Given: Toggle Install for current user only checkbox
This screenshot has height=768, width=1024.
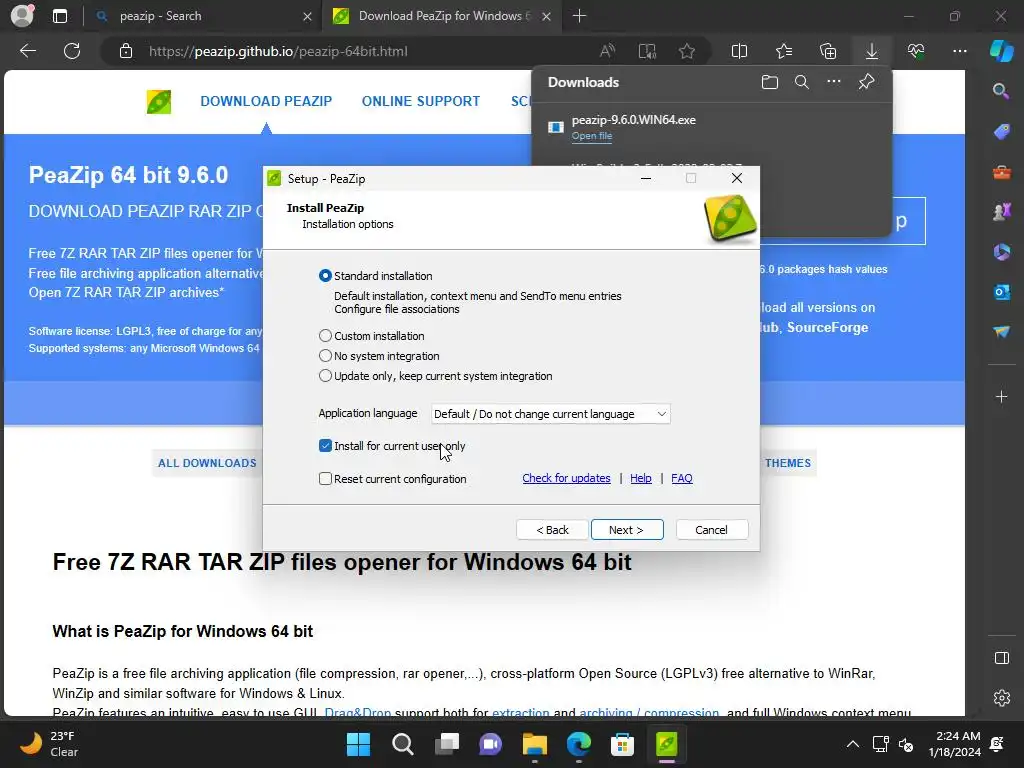Looking at the screenshot, I should click(x=325, y=446).
